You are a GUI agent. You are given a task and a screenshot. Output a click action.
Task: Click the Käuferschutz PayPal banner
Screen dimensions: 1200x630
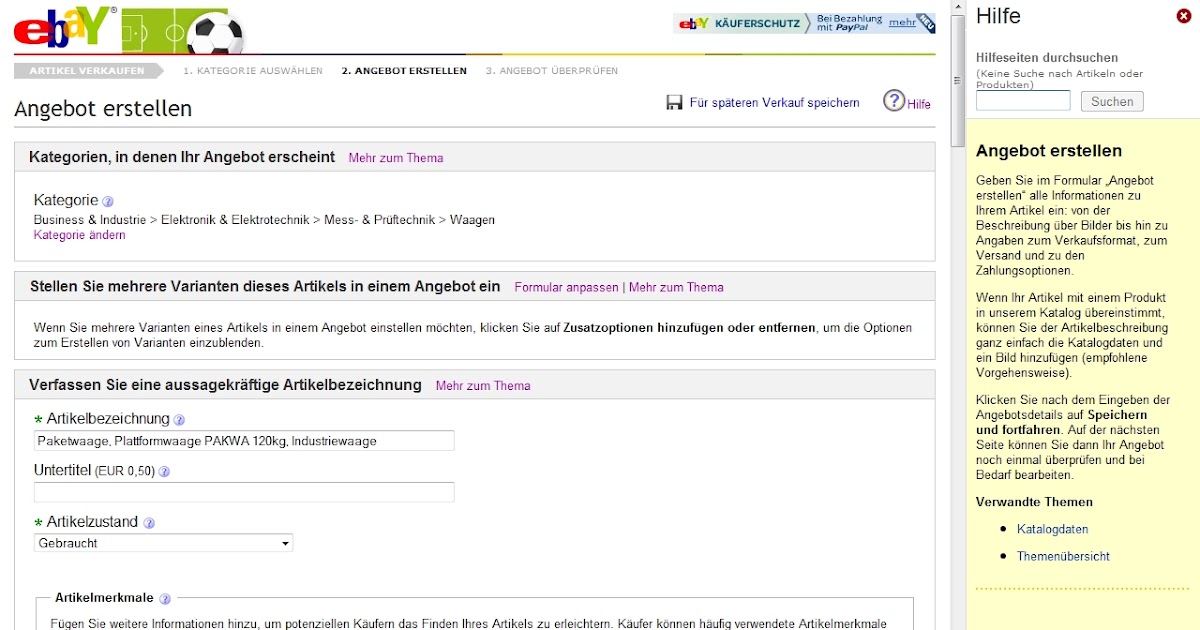[804, 23]
